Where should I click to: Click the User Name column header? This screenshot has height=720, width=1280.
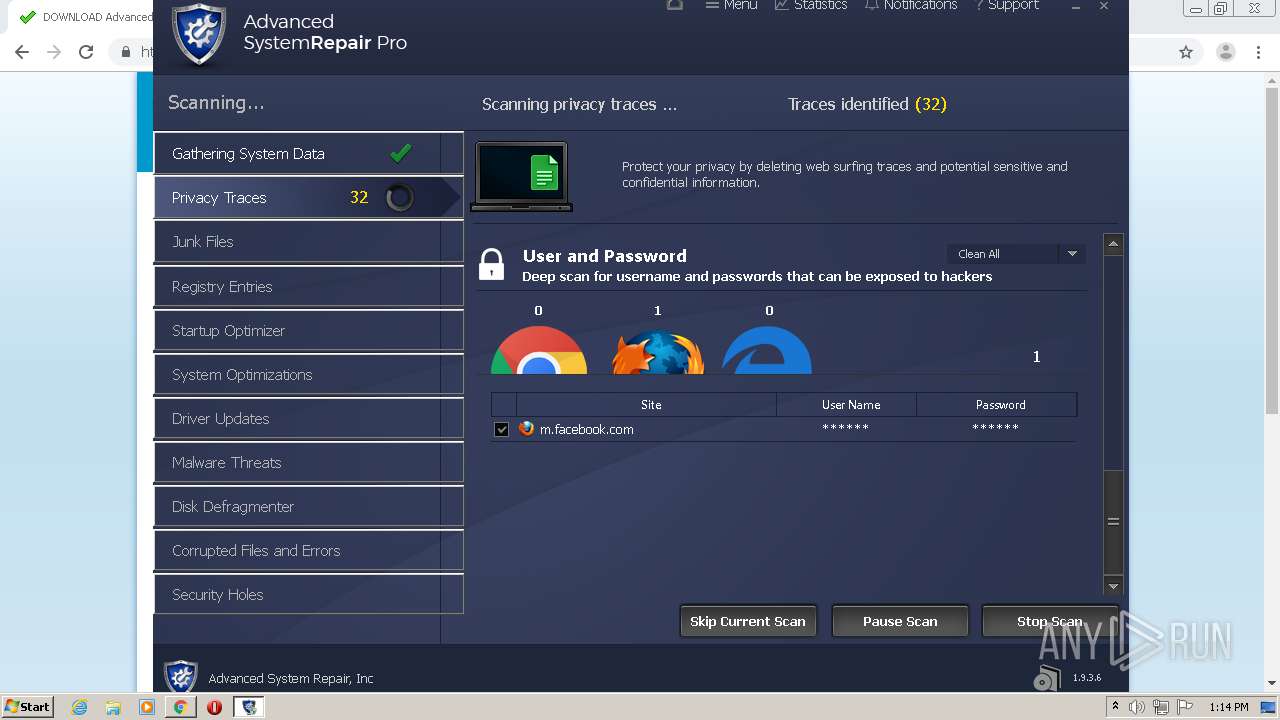pyautogui.click(x=851, y=405)
